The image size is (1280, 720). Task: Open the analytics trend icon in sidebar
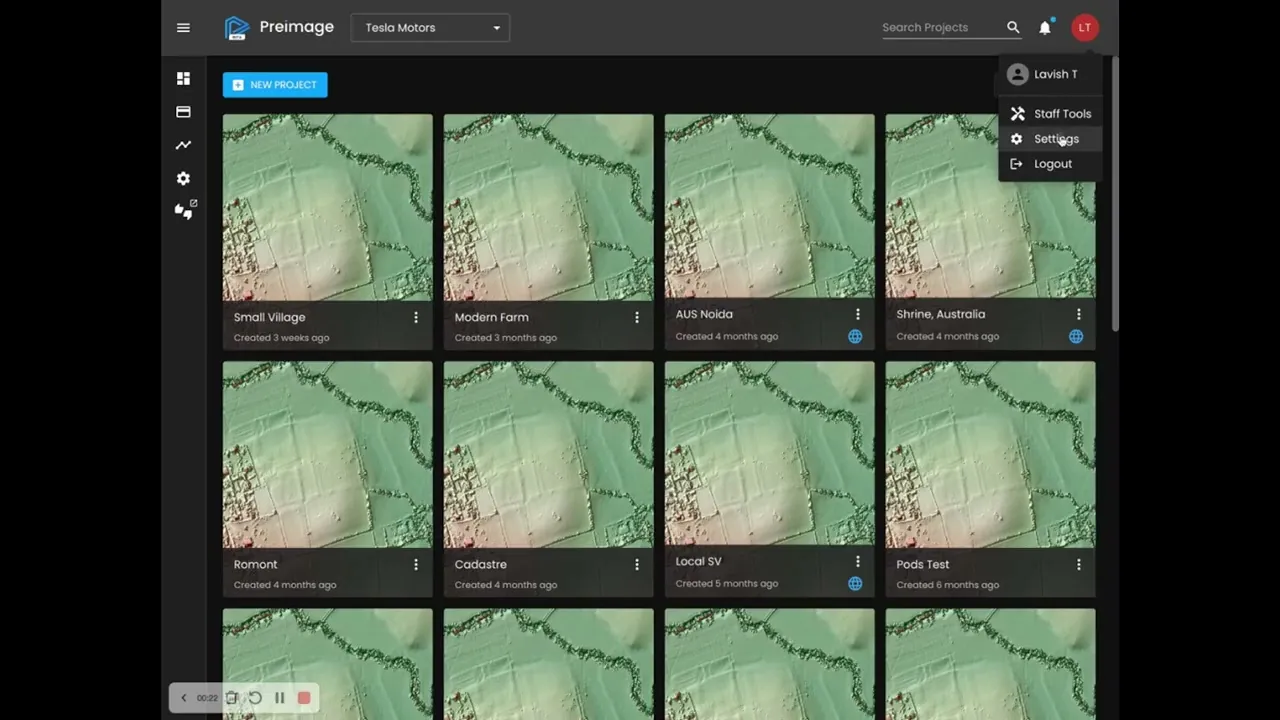(x=183, y=145)
